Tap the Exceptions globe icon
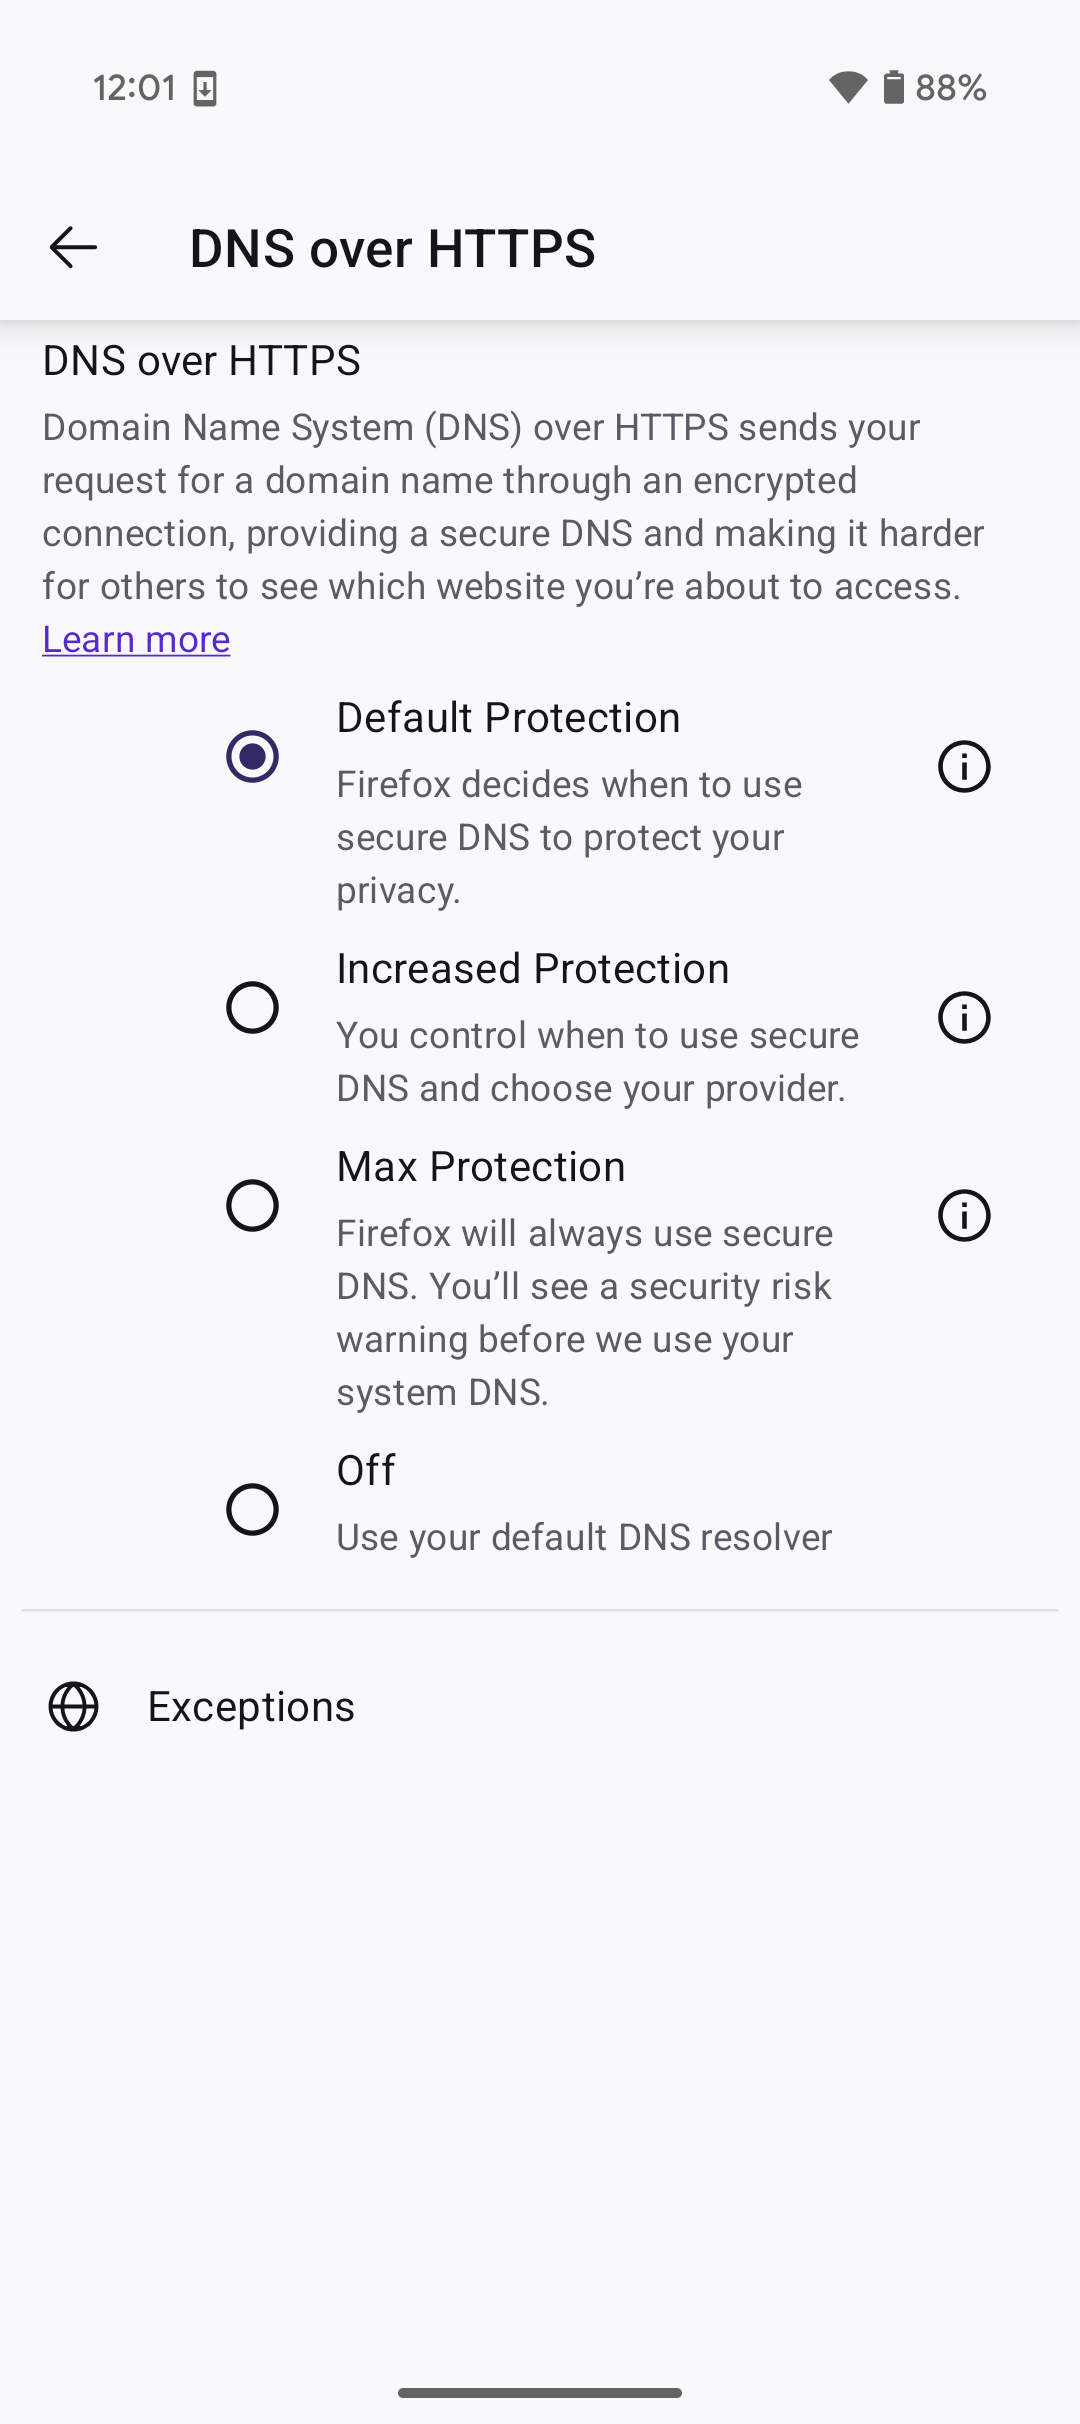 coord(74,1706)
